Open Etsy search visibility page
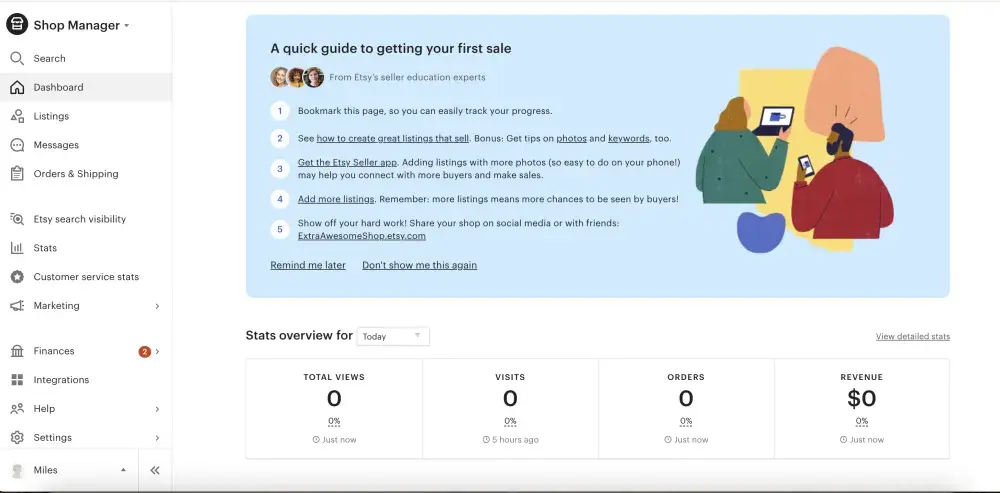1000x493 pixels. click(x=79, y=219)
